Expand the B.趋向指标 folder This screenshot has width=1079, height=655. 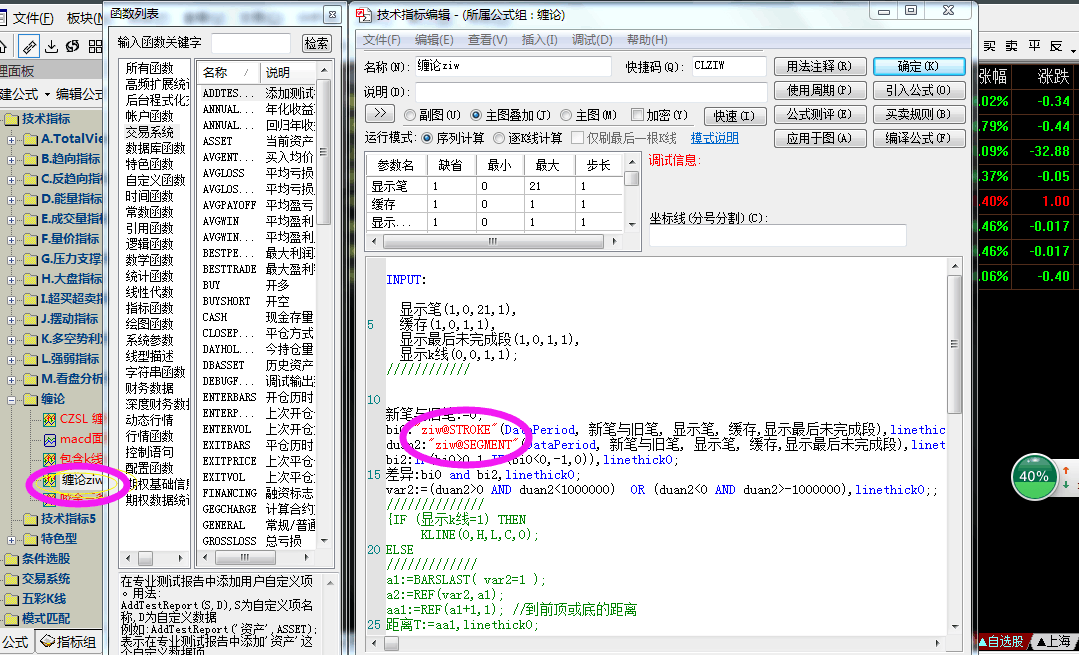pos(11,159)
